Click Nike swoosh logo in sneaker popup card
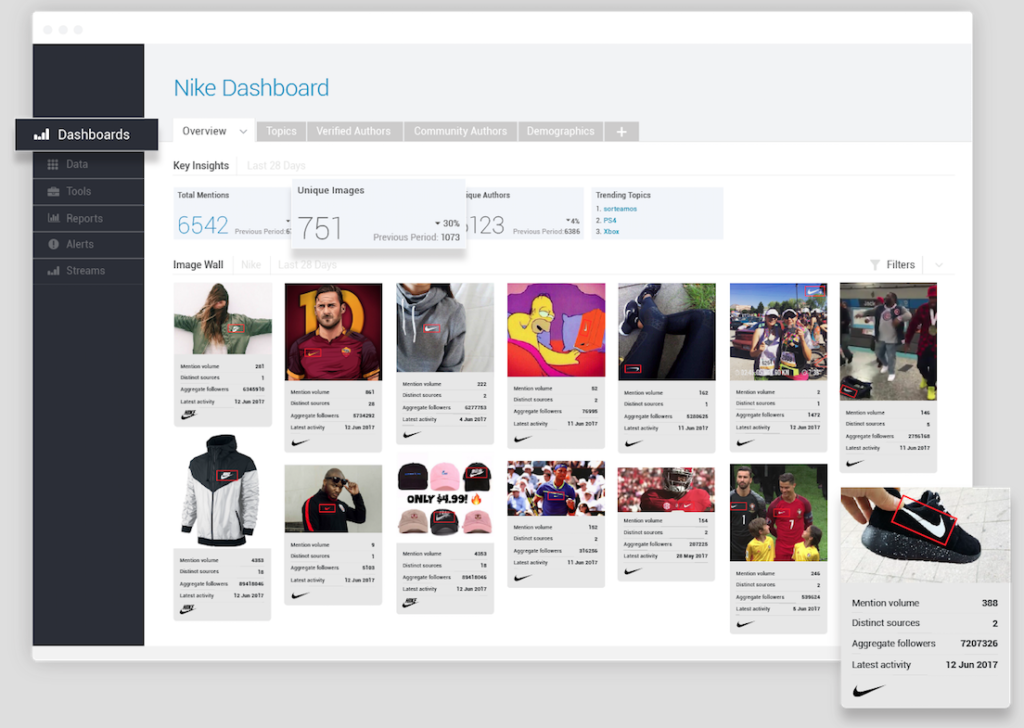This screenshot has width=1024, height=728. (x=869, y=690)
